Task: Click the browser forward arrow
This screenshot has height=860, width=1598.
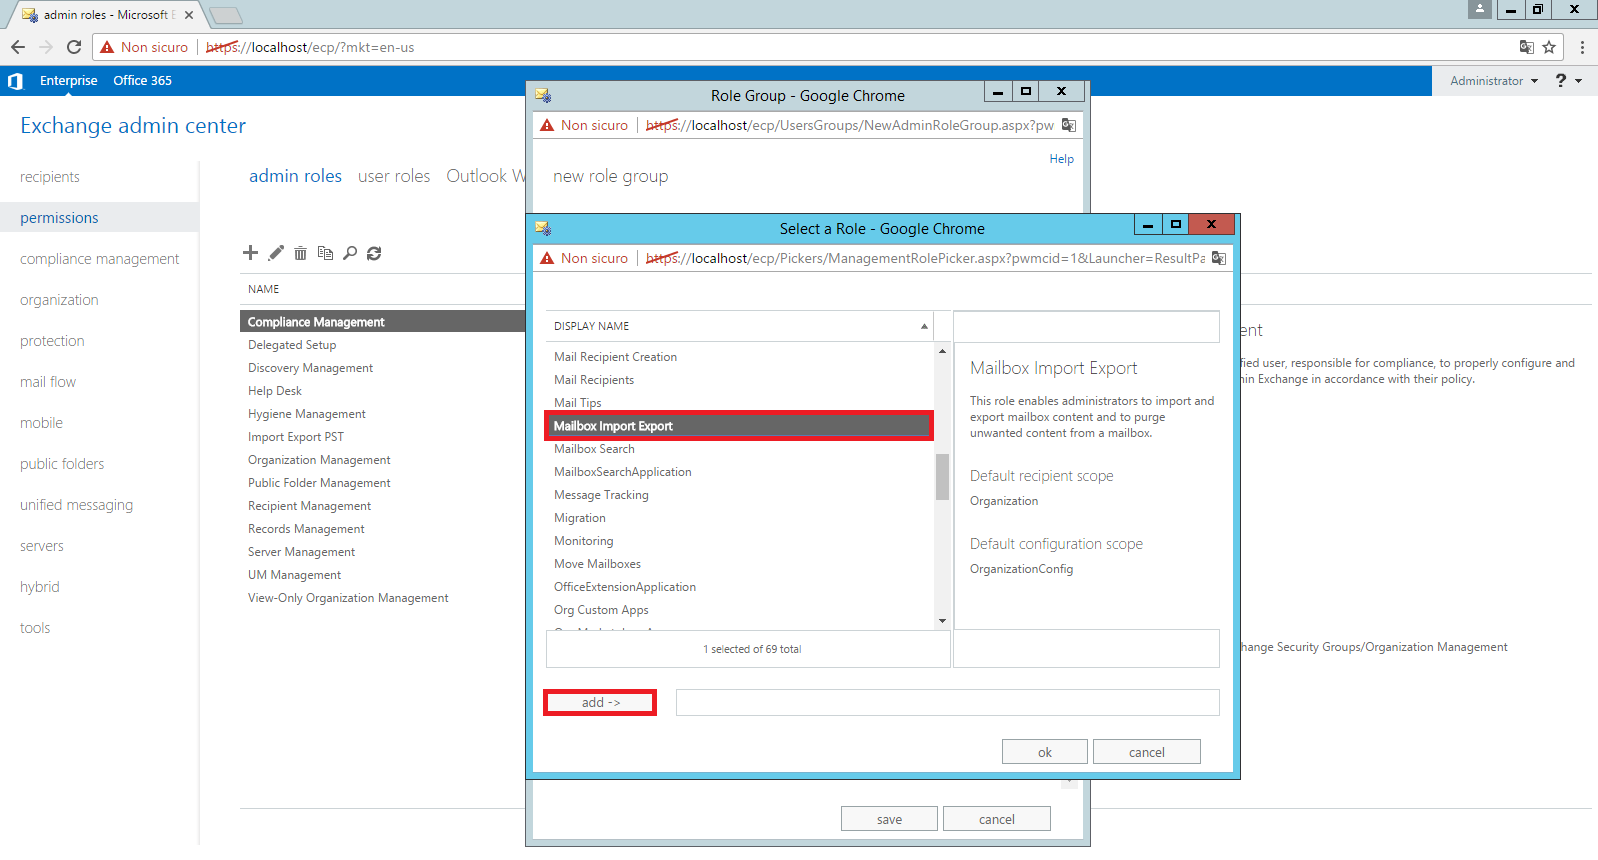Action: [46, 47]
